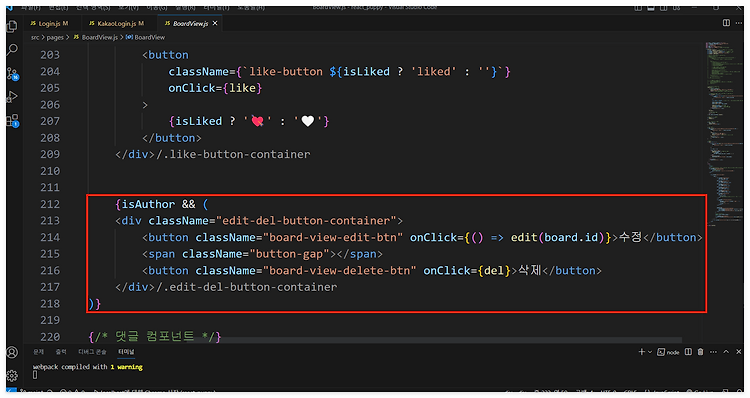Click the terminal cursor input area
This screenshot has height=398, width=750.
click(x=35, y=375)
